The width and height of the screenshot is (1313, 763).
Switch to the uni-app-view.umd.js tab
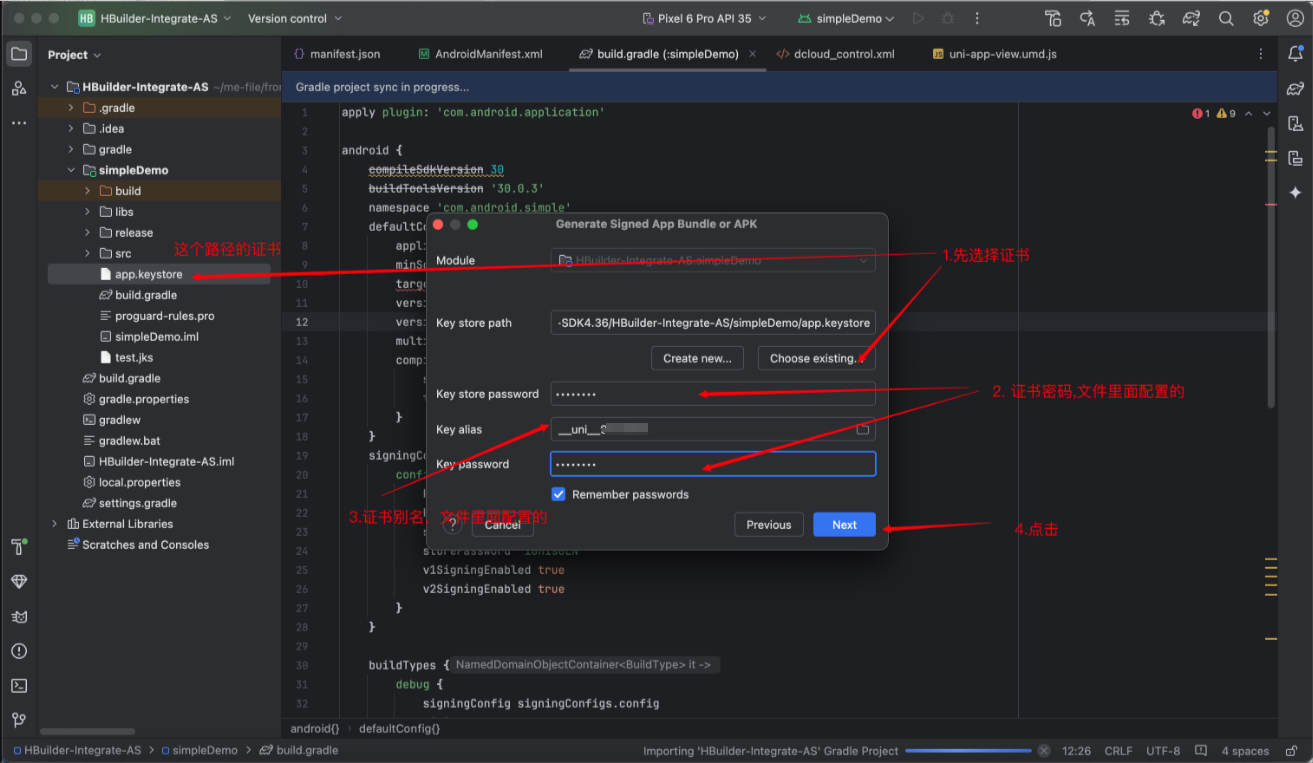[995, 54]
